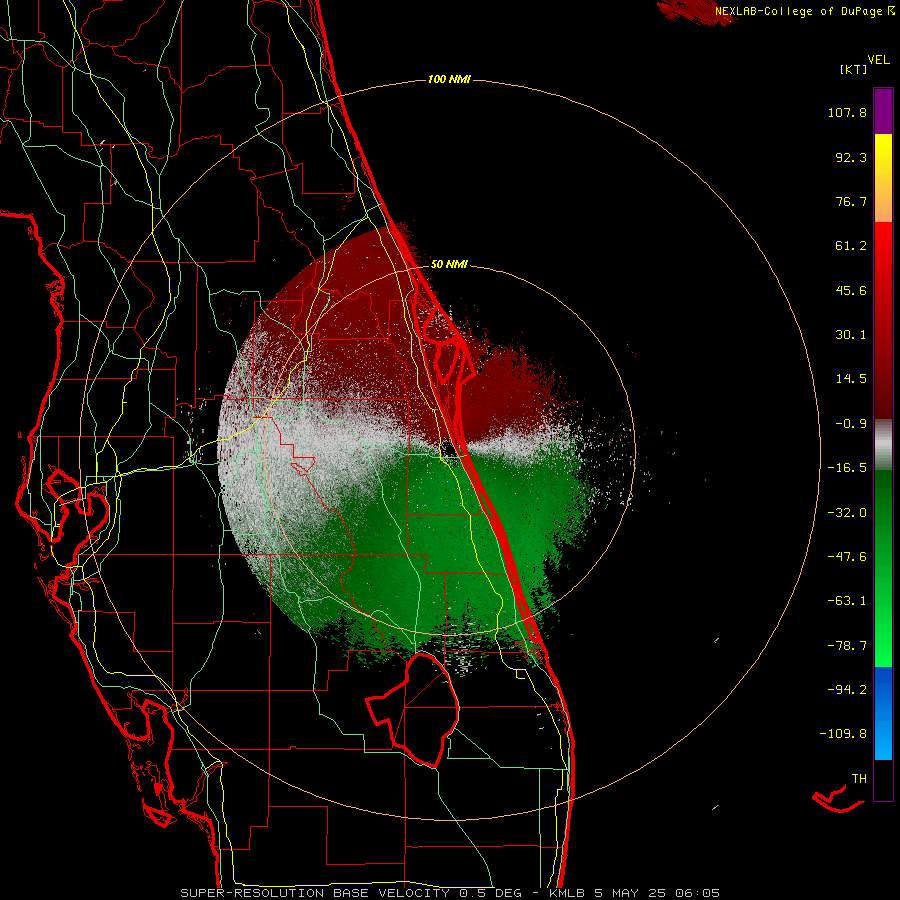Click the -63.1 legend value
Image resolution: width=900 pixels, height=900 pixels.
(847, 601)
